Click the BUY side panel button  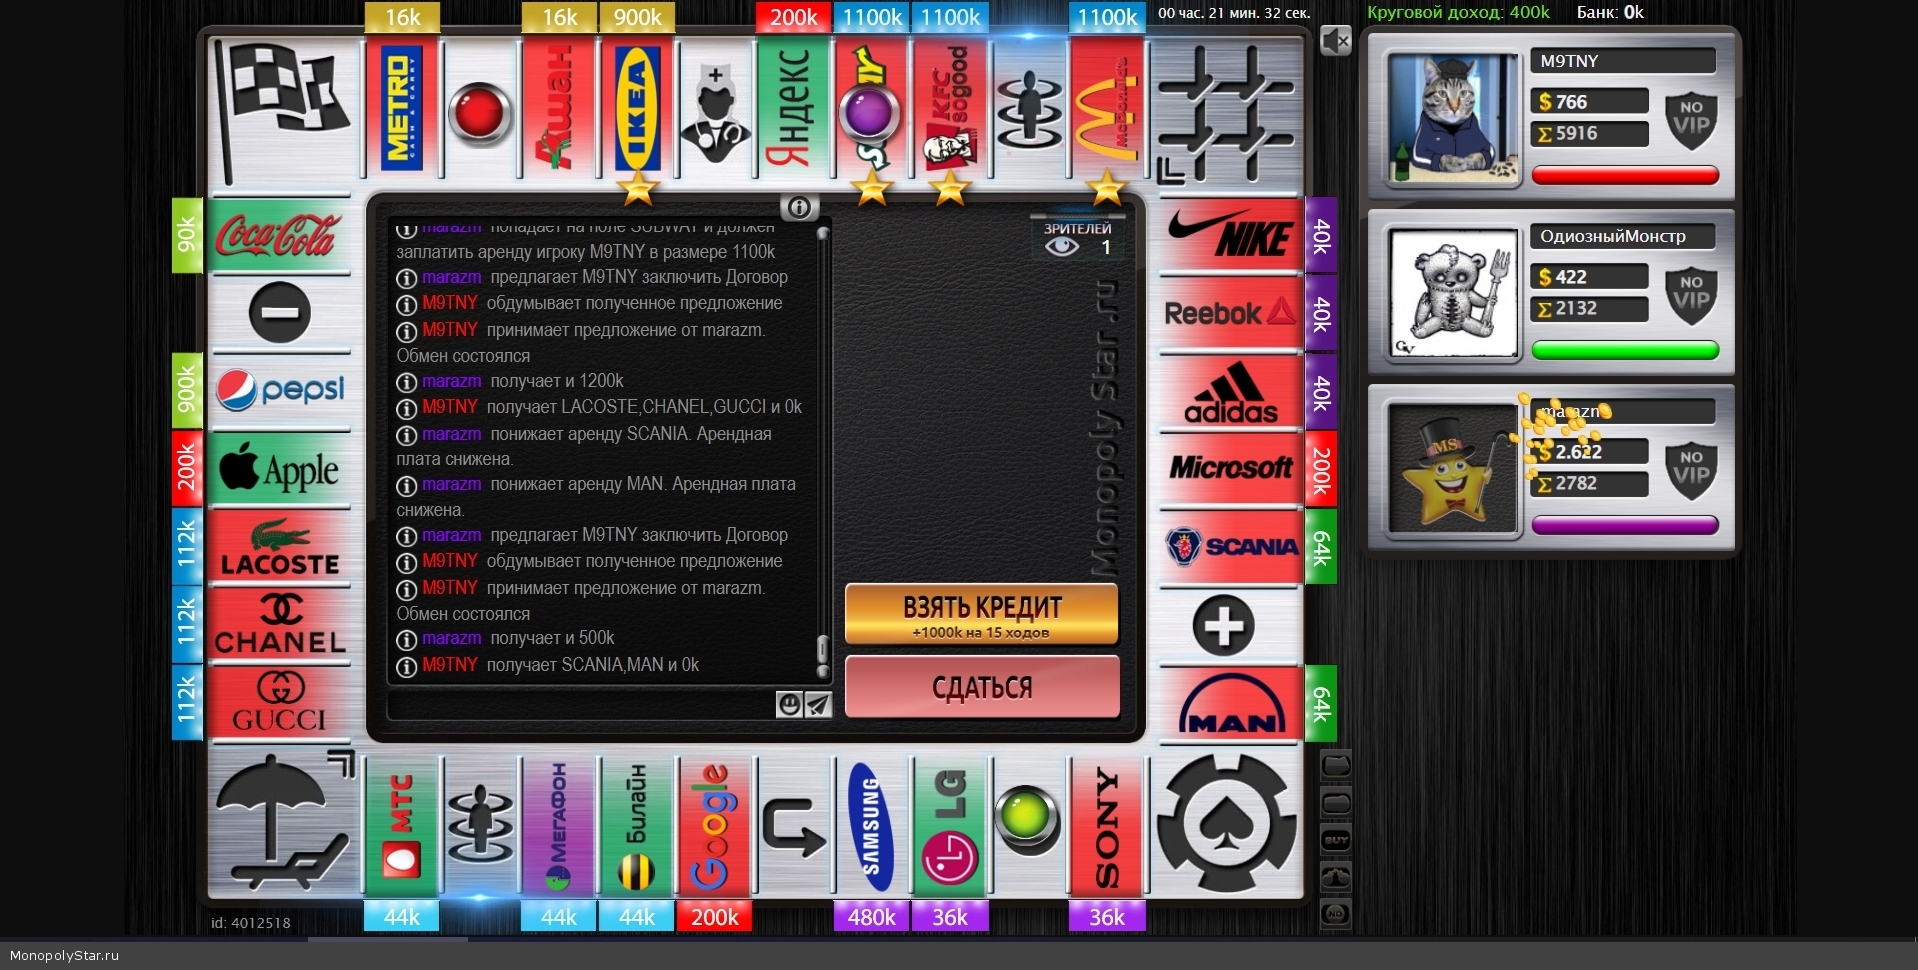tap(1336, 840)
